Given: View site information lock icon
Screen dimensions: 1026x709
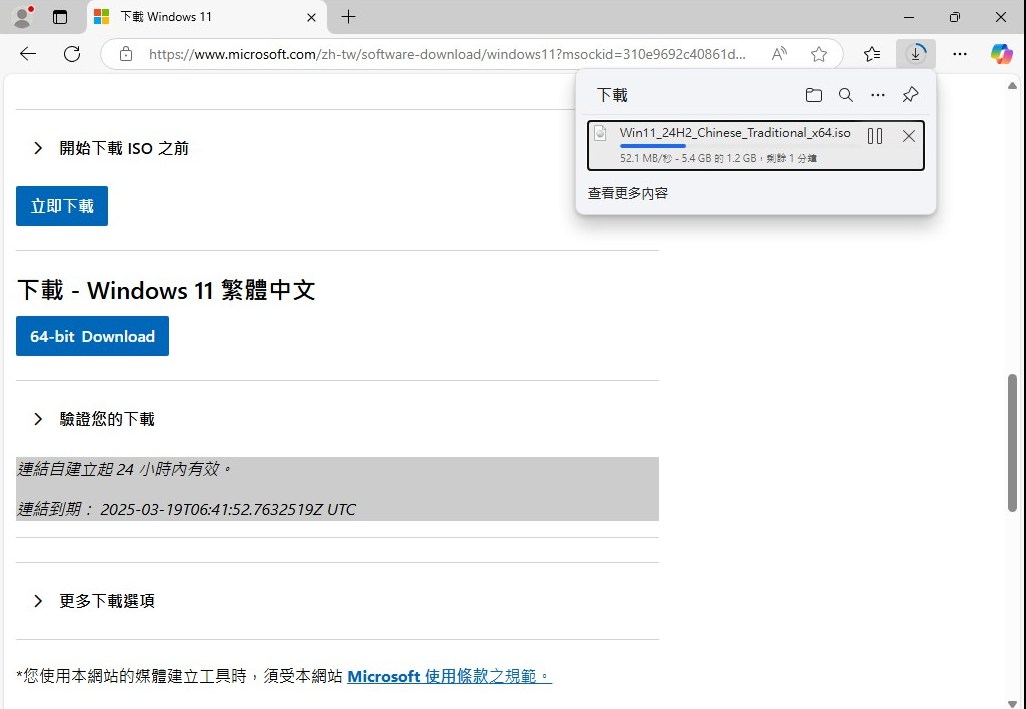Looking at the screenshot, I should (x=126, y=54).
